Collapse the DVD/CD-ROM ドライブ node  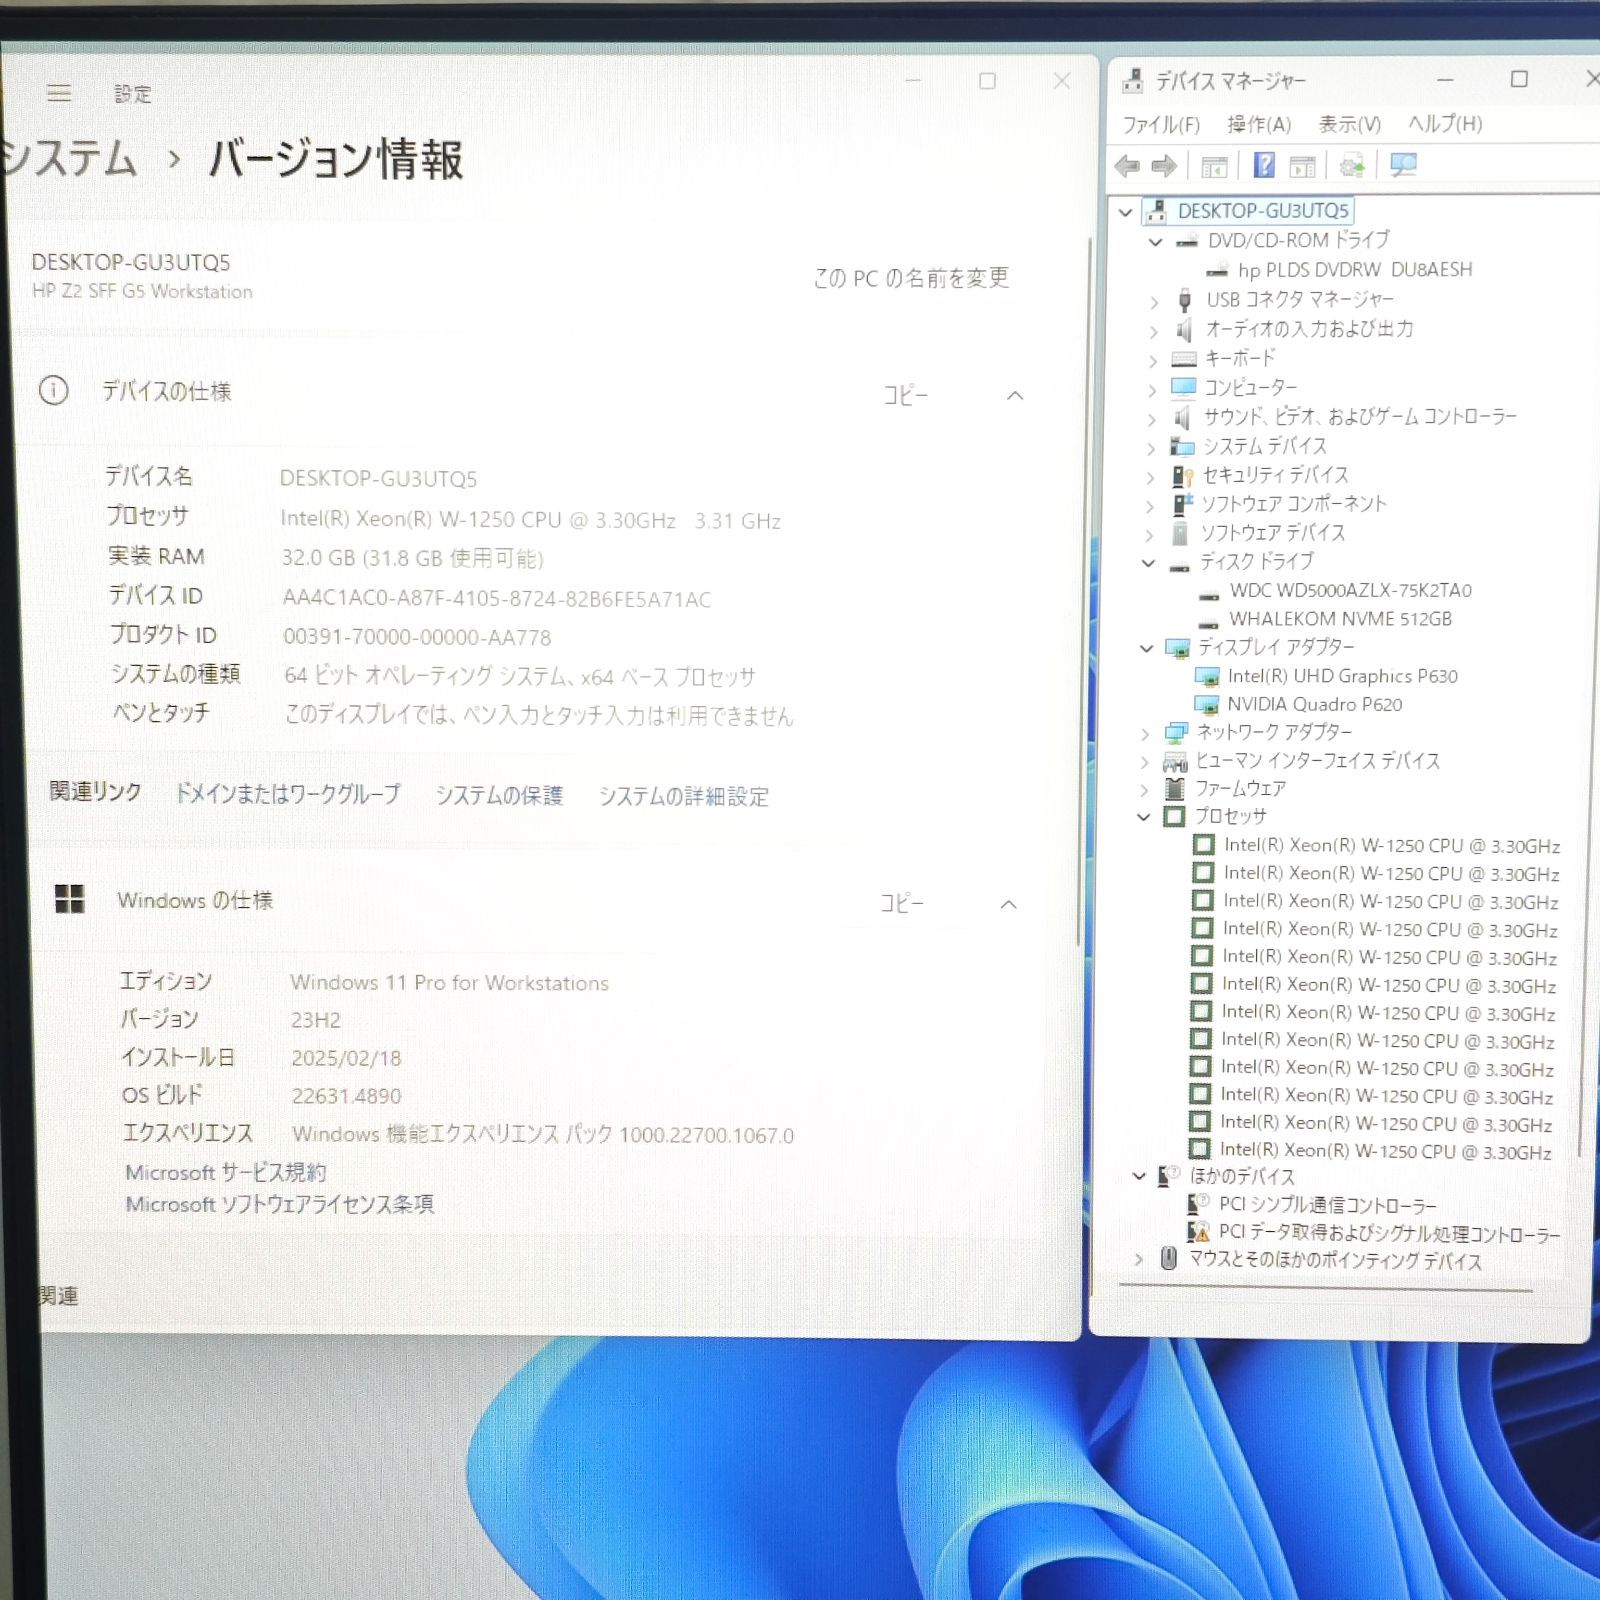(1156, 242)
